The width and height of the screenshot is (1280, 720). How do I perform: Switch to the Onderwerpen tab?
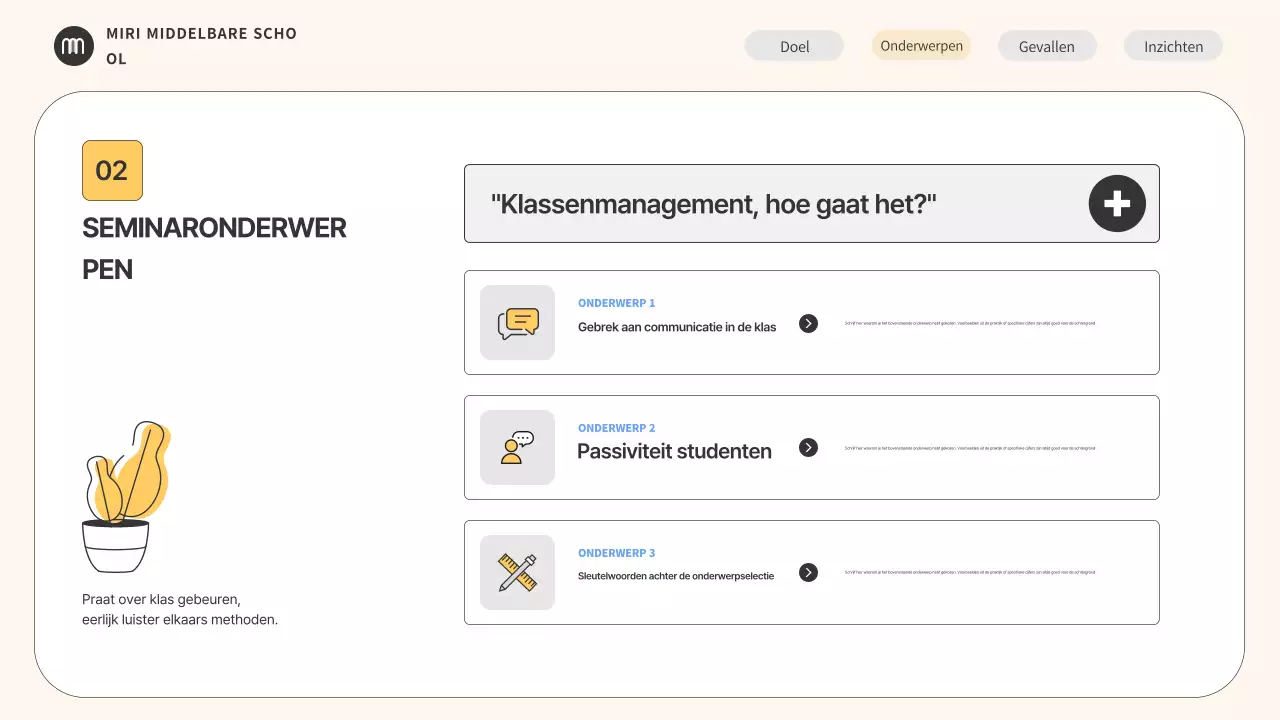point(921,46)
